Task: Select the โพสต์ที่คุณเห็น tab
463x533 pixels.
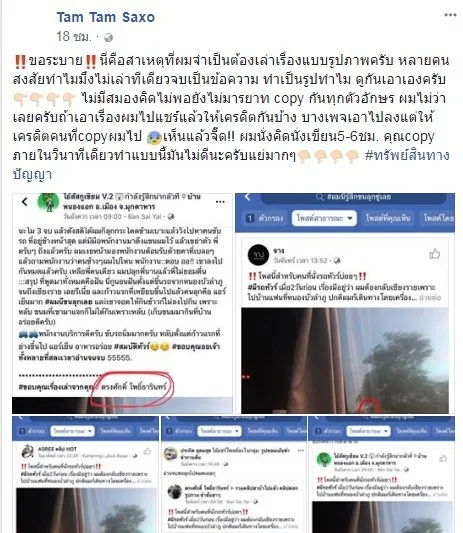Action: (x=388, y=218)
